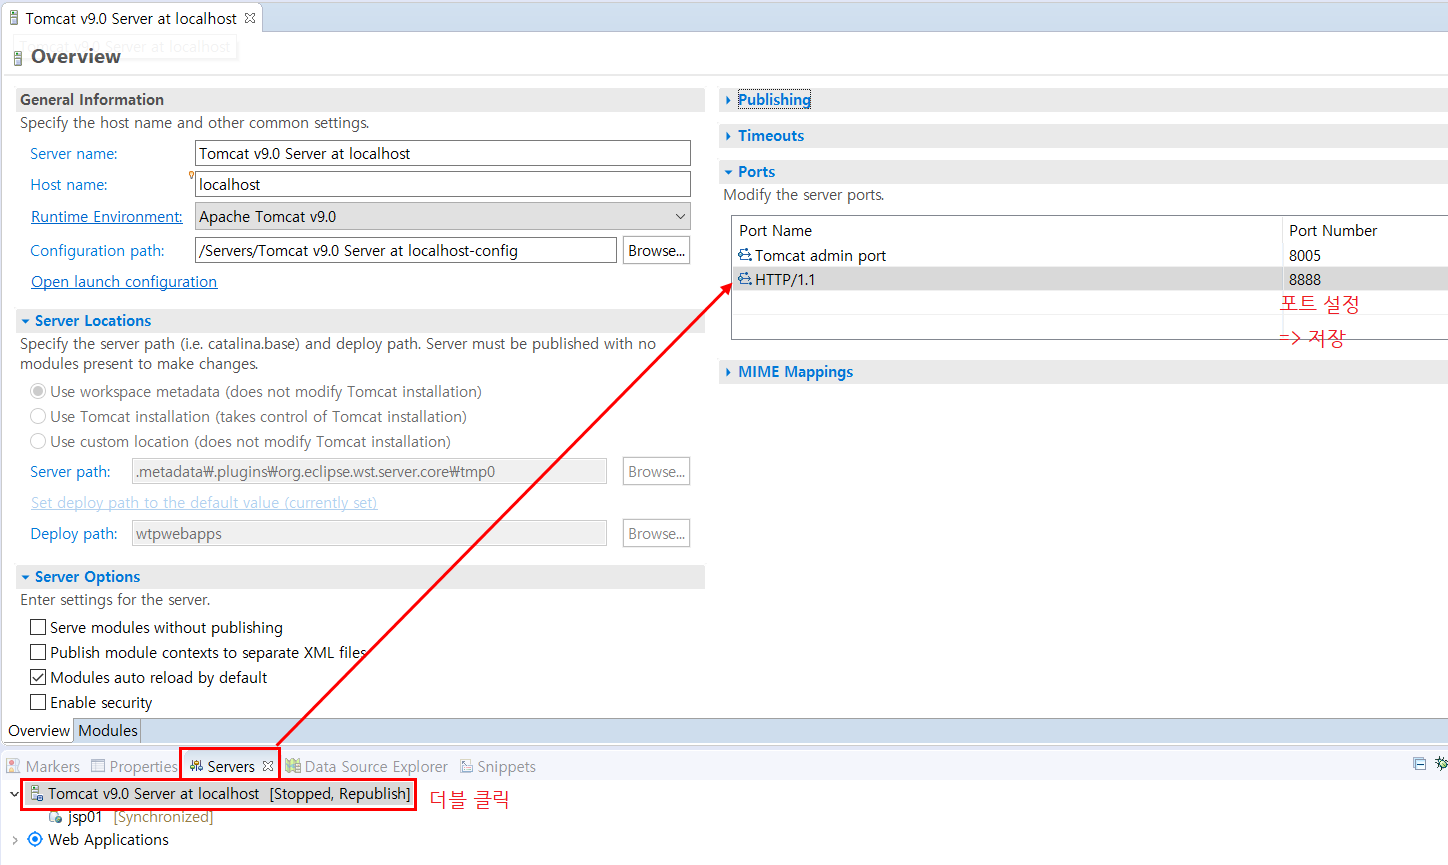Click the Host name input field
The image size is (1448, 865).
443,184
